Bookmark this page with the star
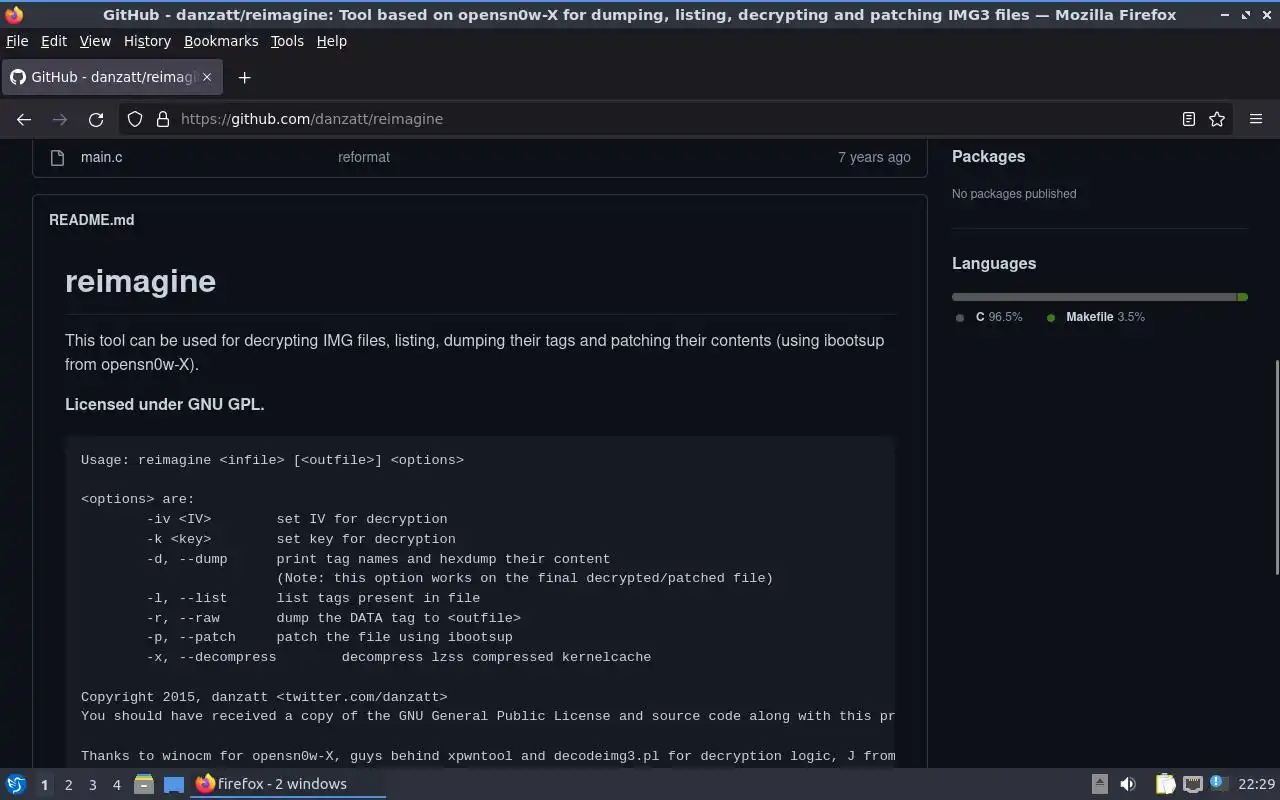Image resolution: width=1280 pixels, height=800 pixels. (x=1217, y=119)
